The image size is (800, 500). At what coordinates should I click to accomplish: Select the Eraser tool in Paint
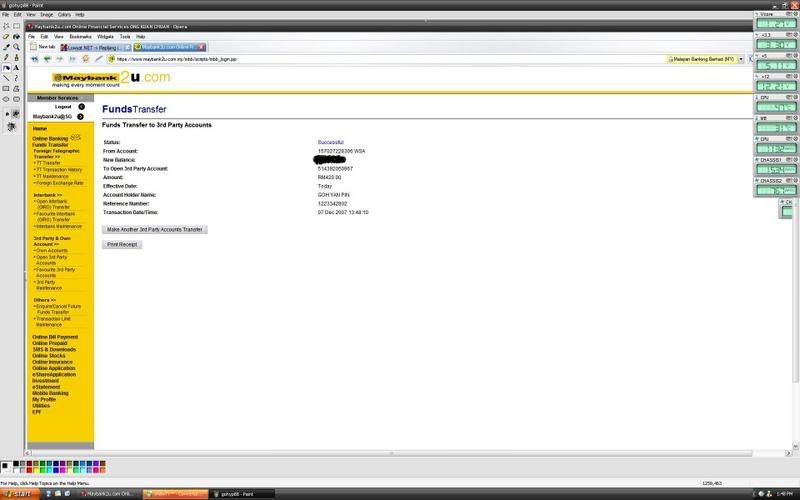coord(6,35)
